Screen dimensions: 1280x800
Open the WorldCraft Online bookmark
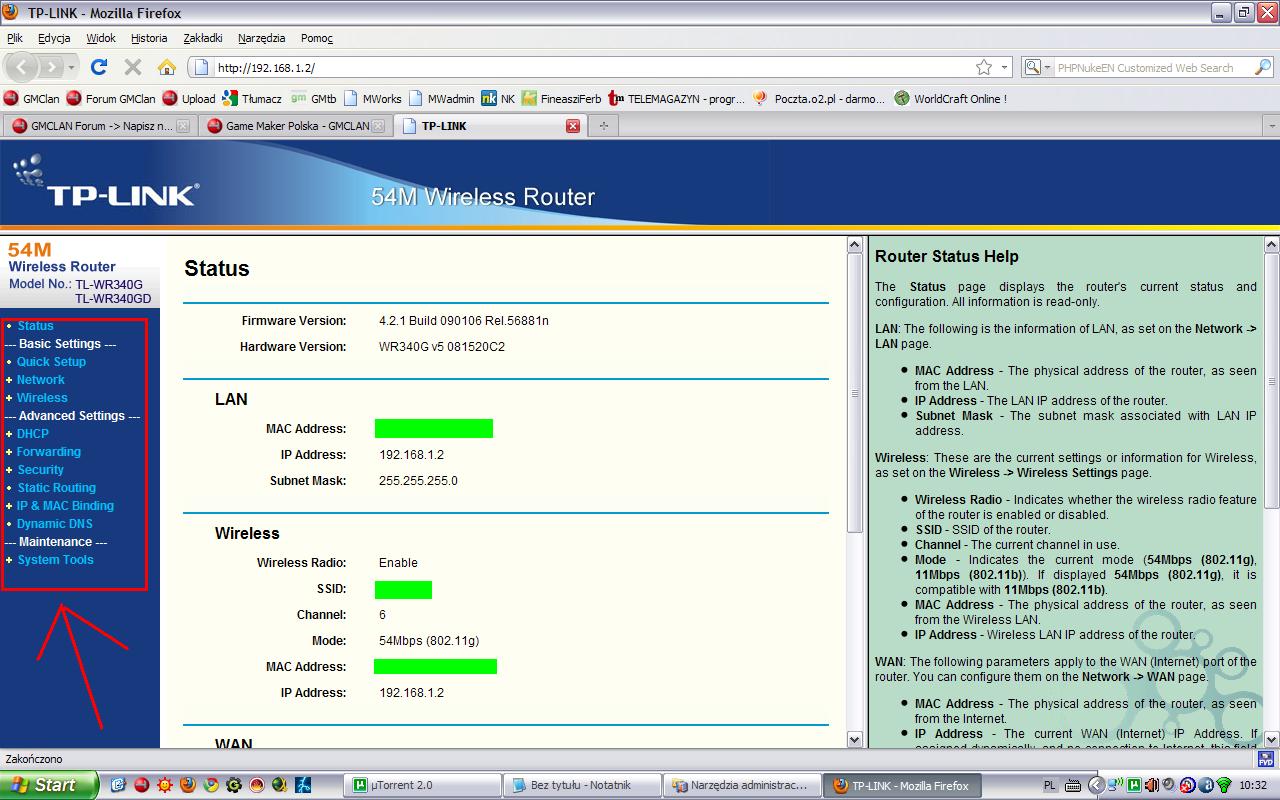pyautogui.click(x=950, y=99)
